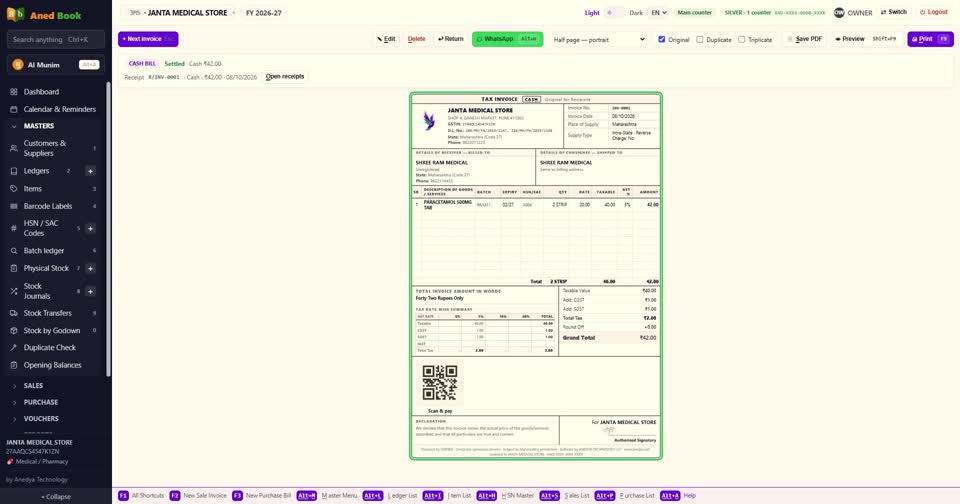Open New Sale Invoice shortcut (F2)
Image resolution: width=960 pixels, height=504 pixels.
point(198,495)
